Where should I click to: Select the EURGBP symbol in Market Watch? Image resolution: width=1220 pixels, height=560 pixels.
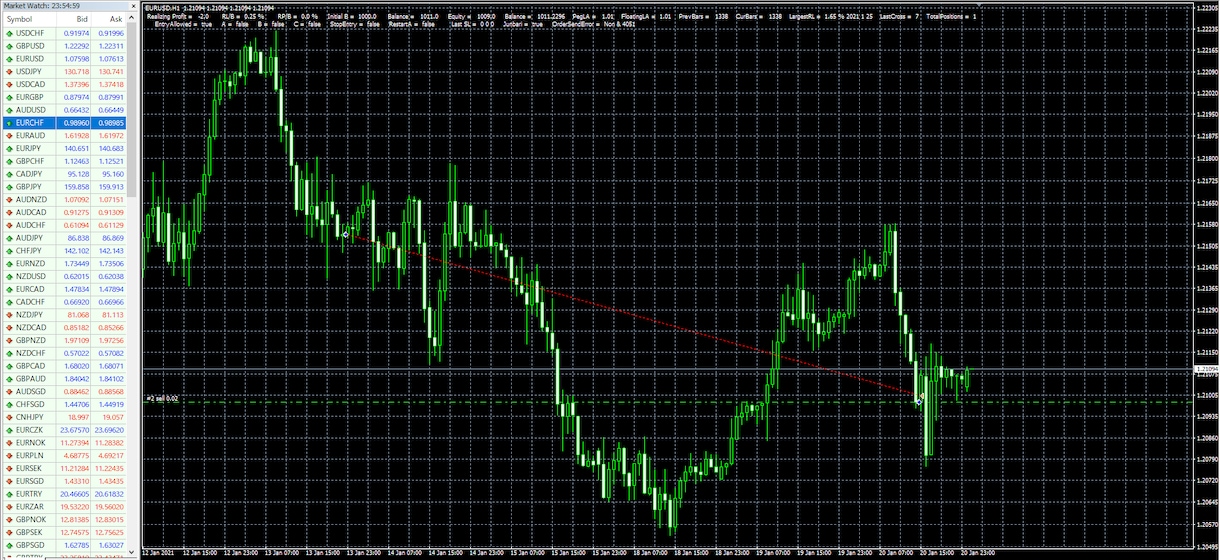tap(30, 97)
